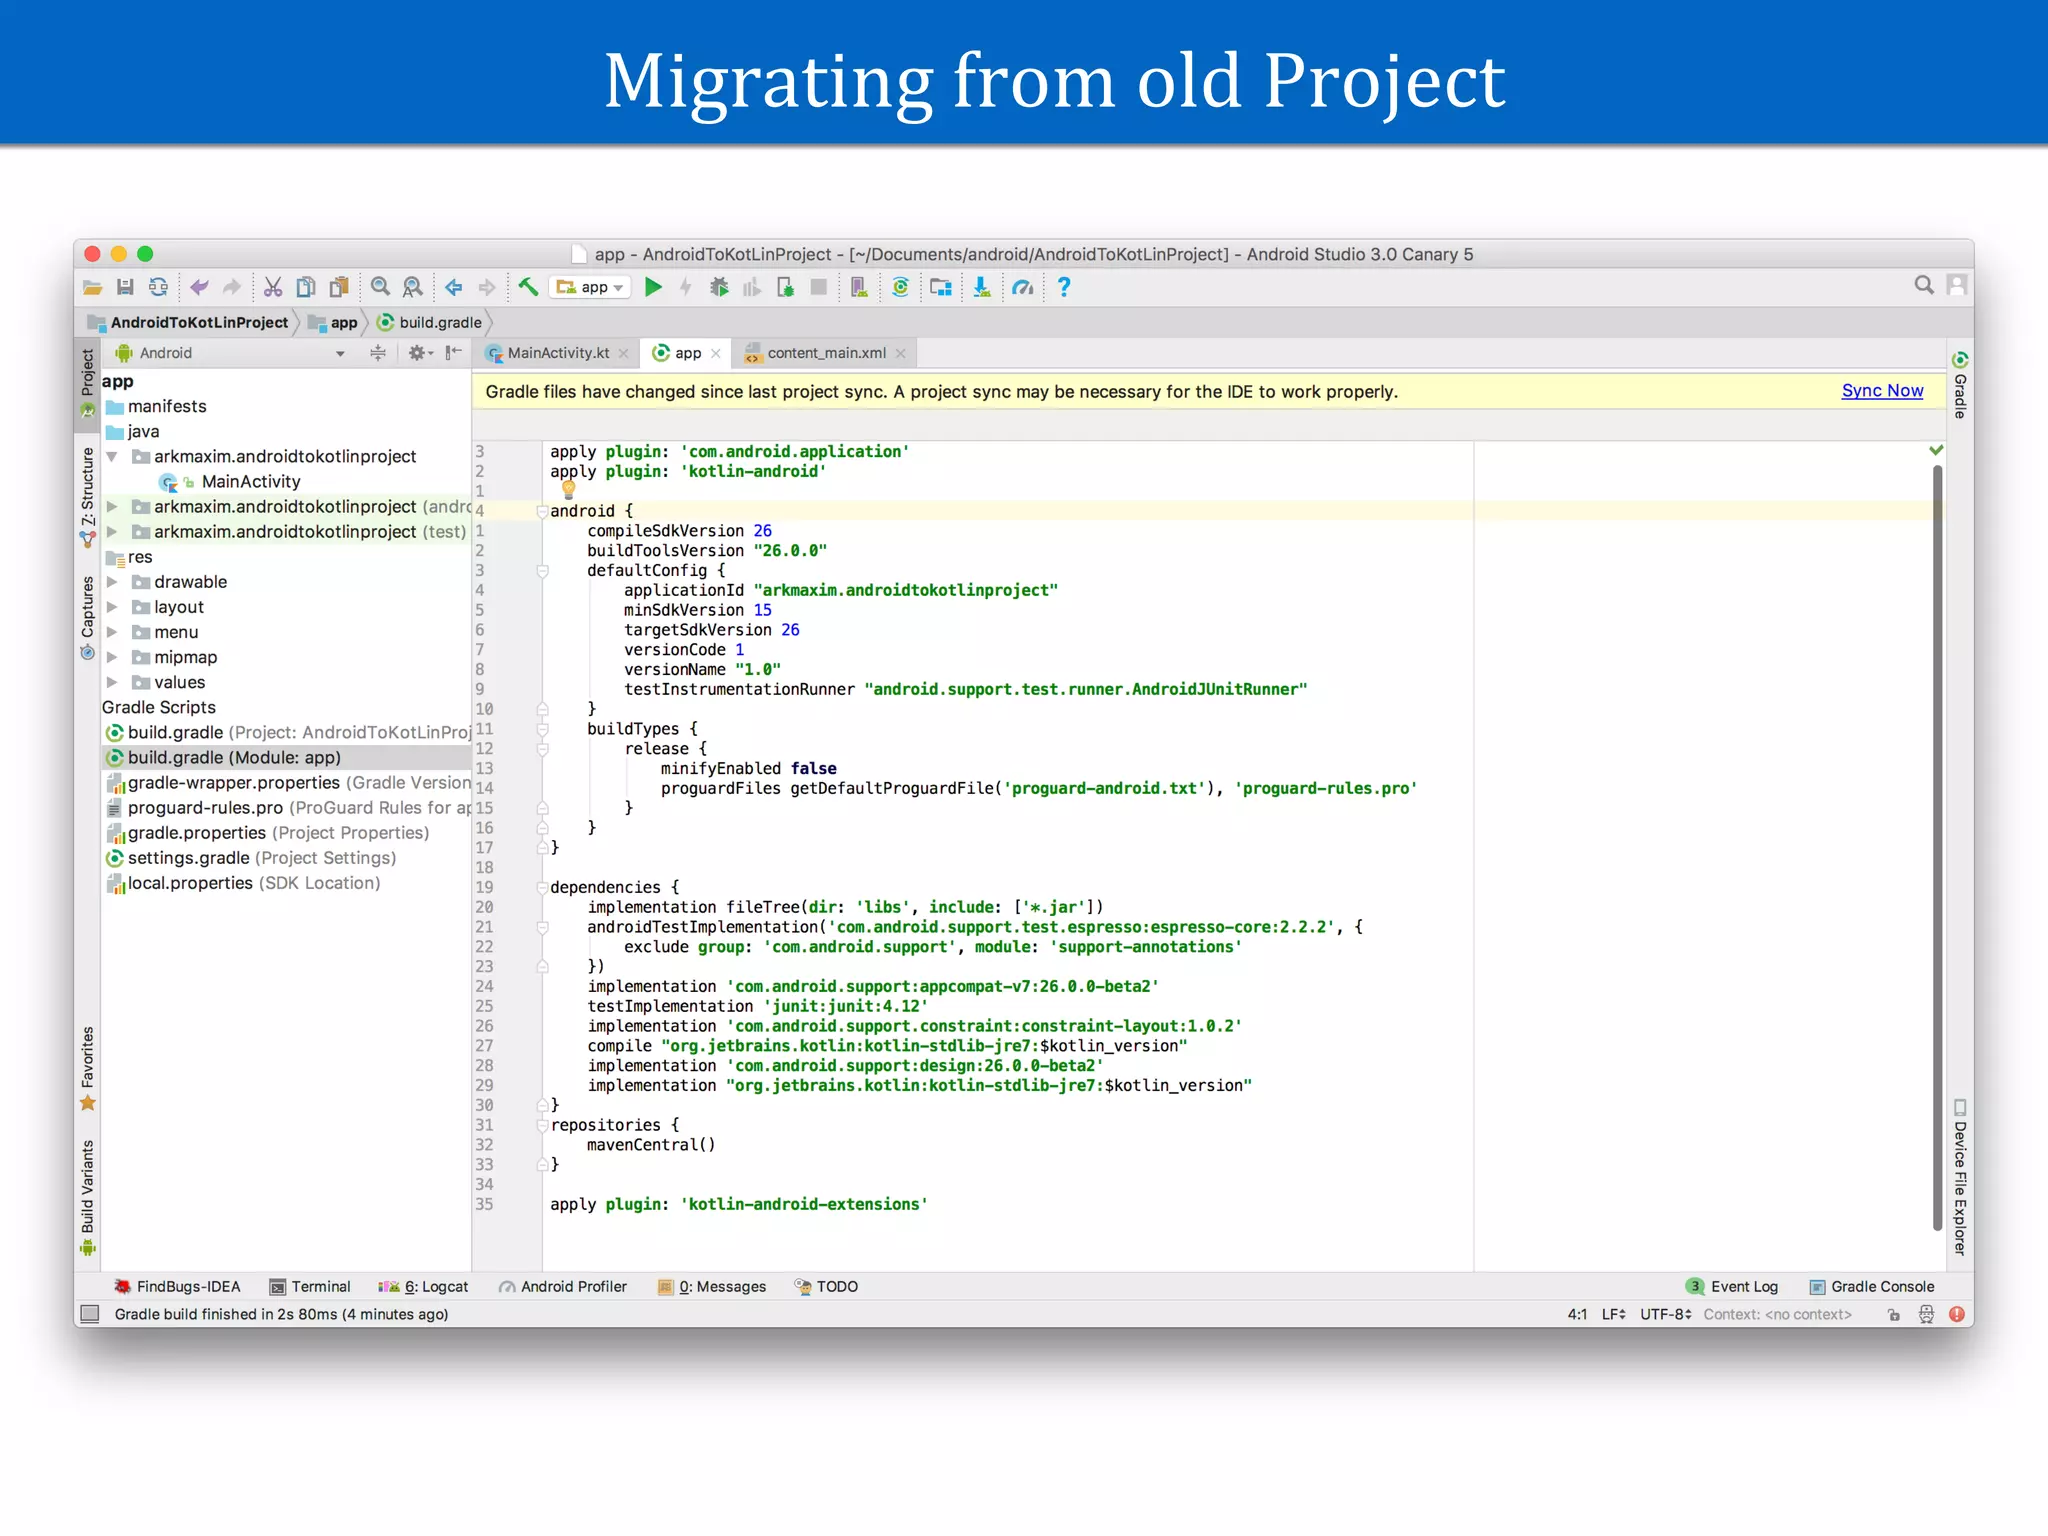Open the Terminal tool tab
Image resolution: width=2048 pixels, height=1536 pixels.
point(310,1287)
